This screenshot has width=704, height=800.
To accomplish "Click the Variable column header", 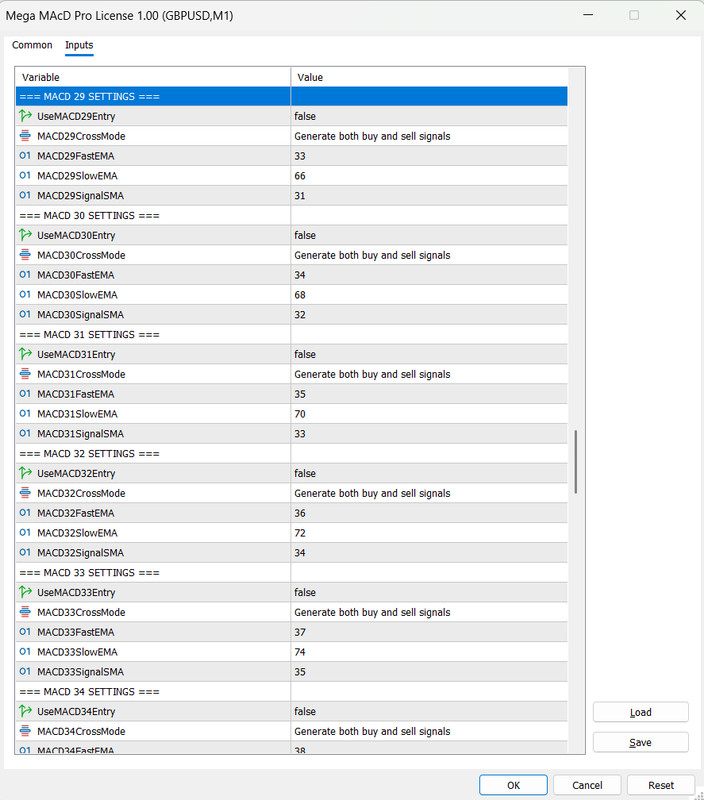I will 153,77.
